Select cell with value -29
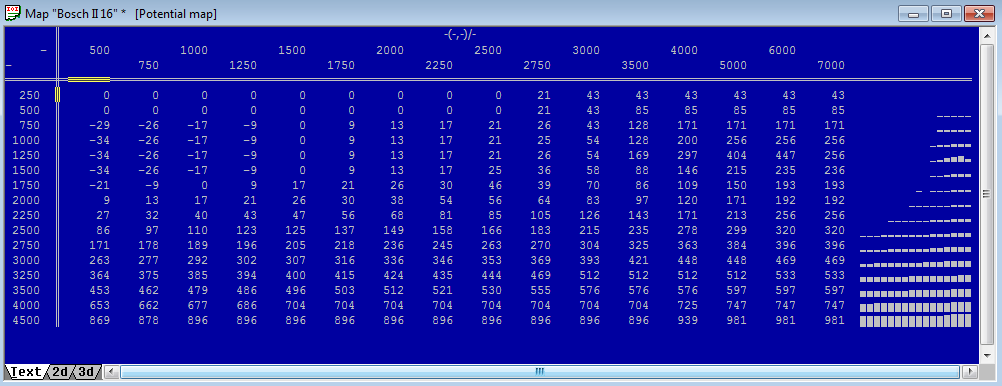Viewport: 1002px width, 386px height. [x=99, y=125]
